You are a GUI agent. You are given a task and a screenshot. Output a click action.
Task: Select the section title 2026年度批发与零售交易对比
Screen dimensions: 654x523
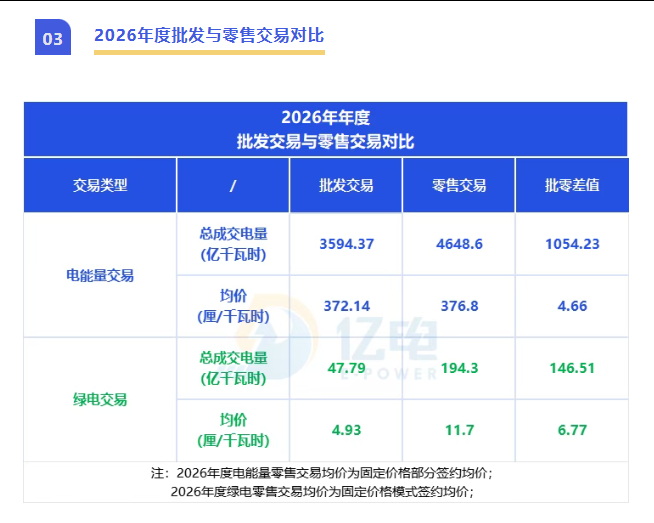click(209, 35)
